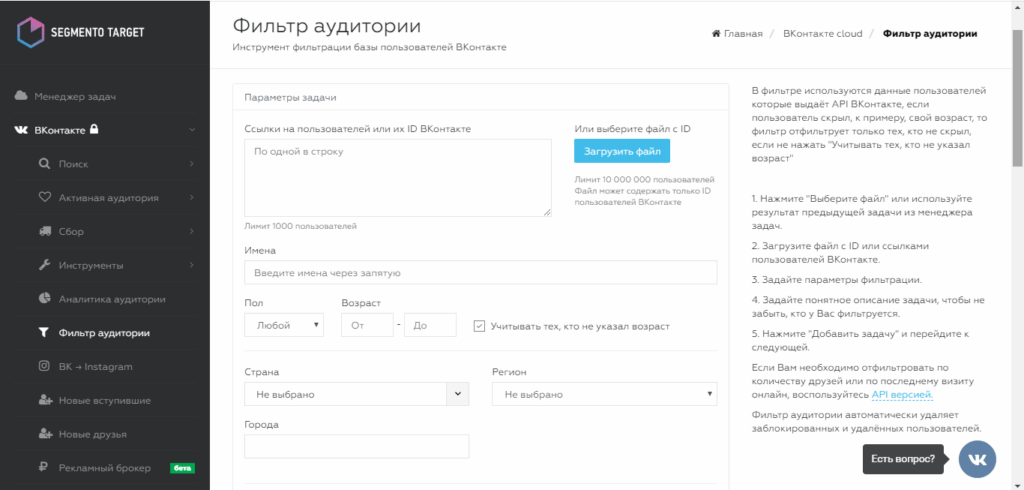
Task: Open the Страна dropdown arrow button
Action: [458, 394]
